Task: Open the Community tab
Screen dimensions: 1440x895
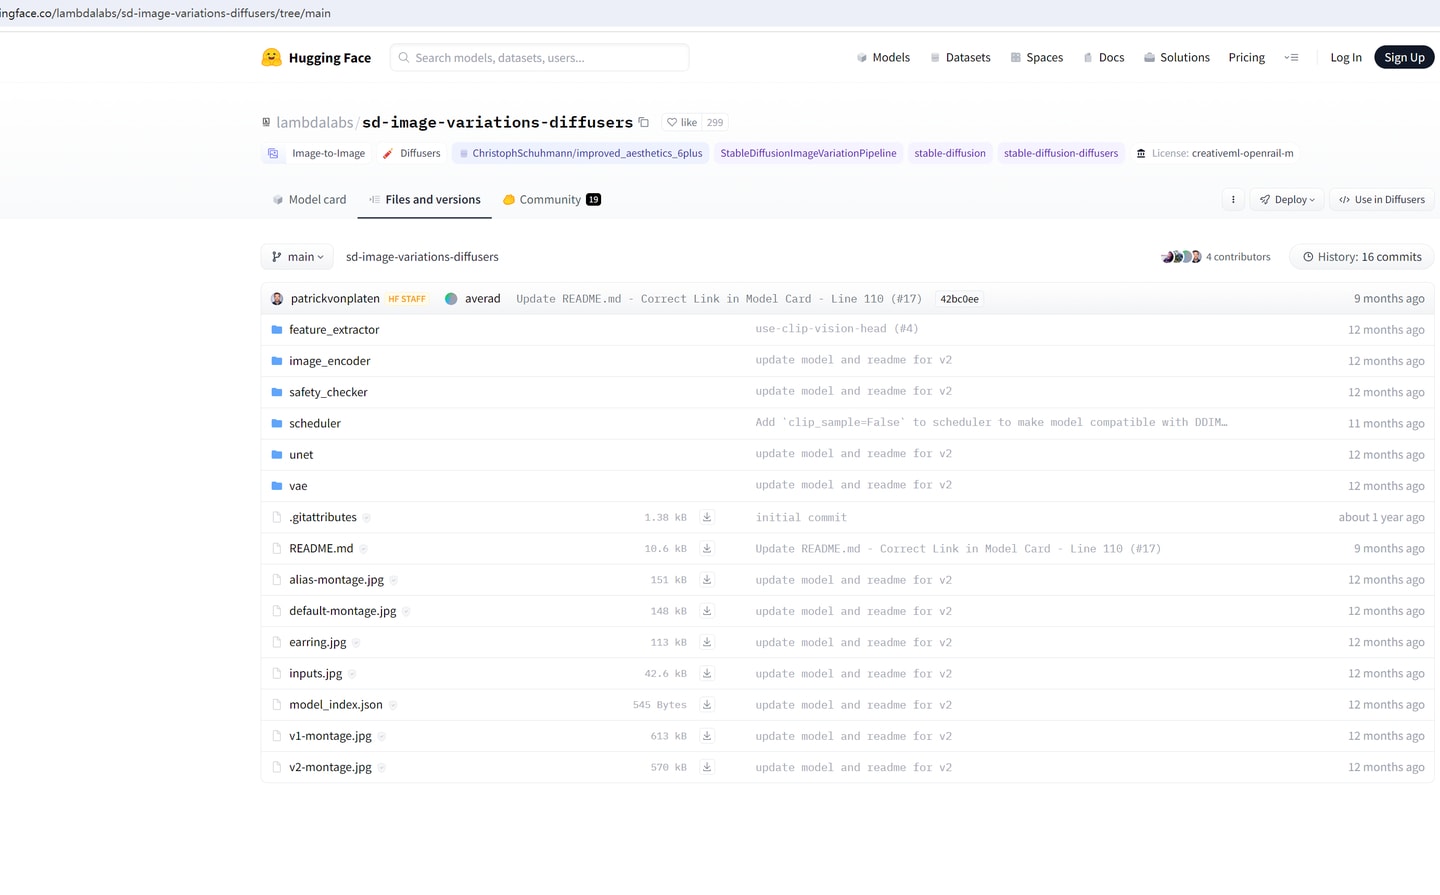Action: click(551, 200)
